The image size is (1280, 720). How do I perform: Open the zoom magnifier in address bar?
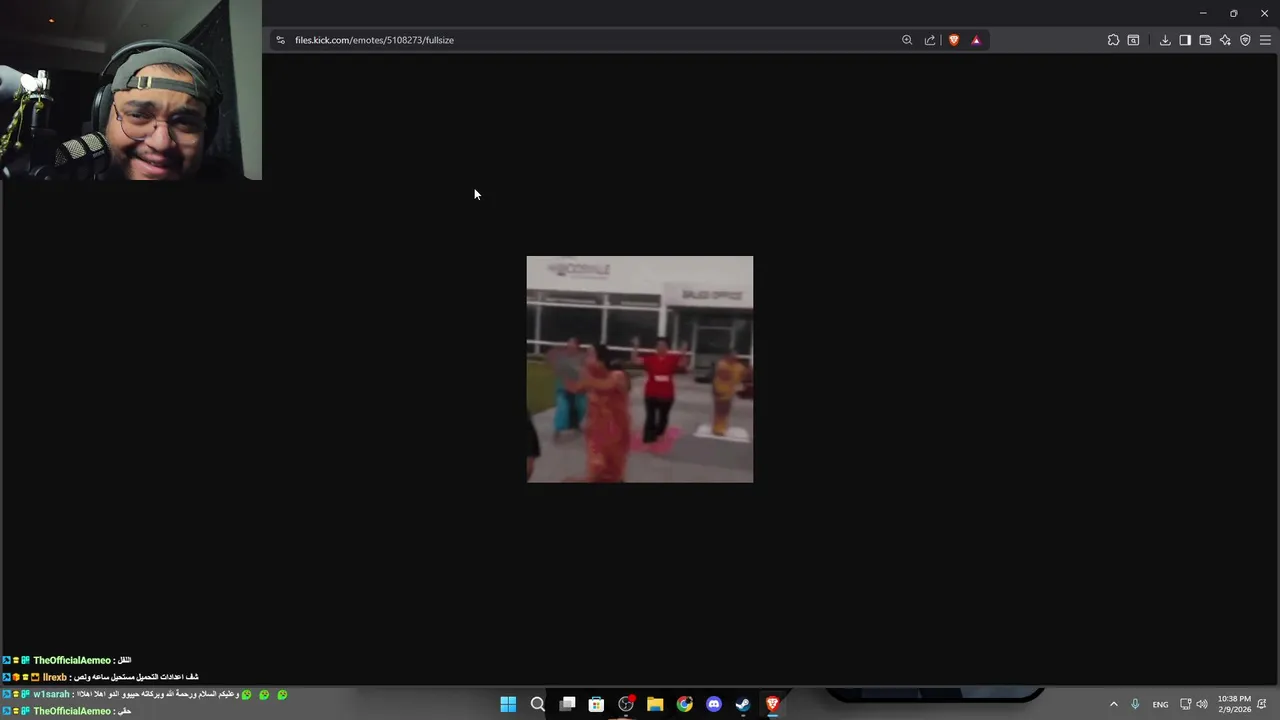907,40
